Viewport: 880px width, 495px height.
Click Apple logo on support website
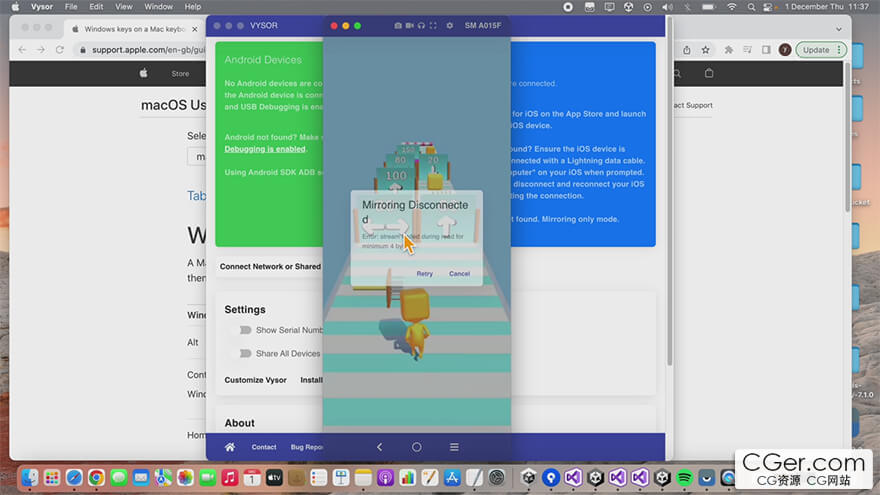coord(144,73)
